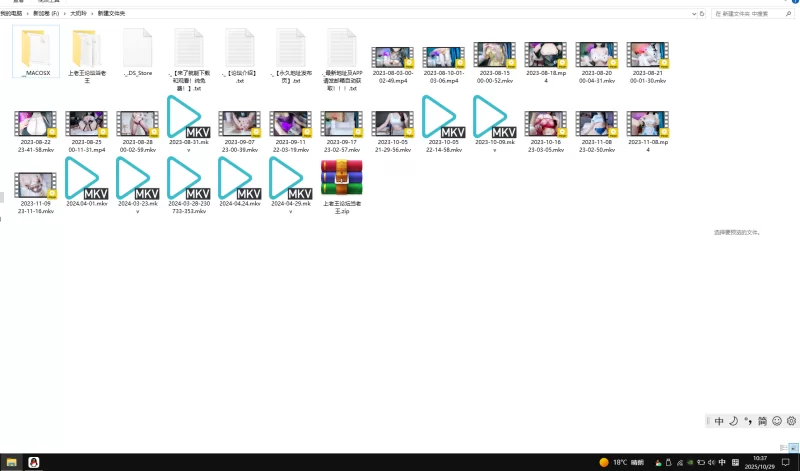
Task: Open the notification center icon
Action: [x=786, y=462]
